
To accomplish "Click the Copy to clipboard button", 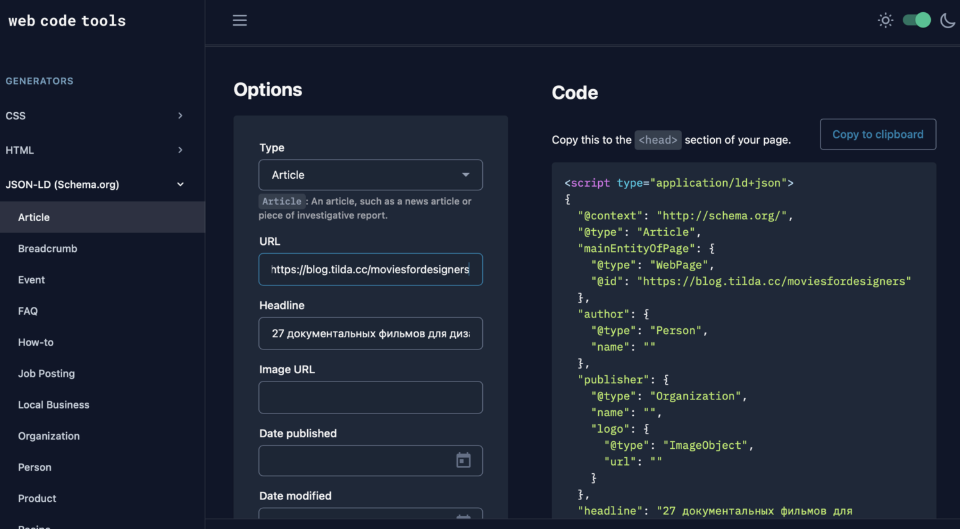I will [x=878, y=134].
